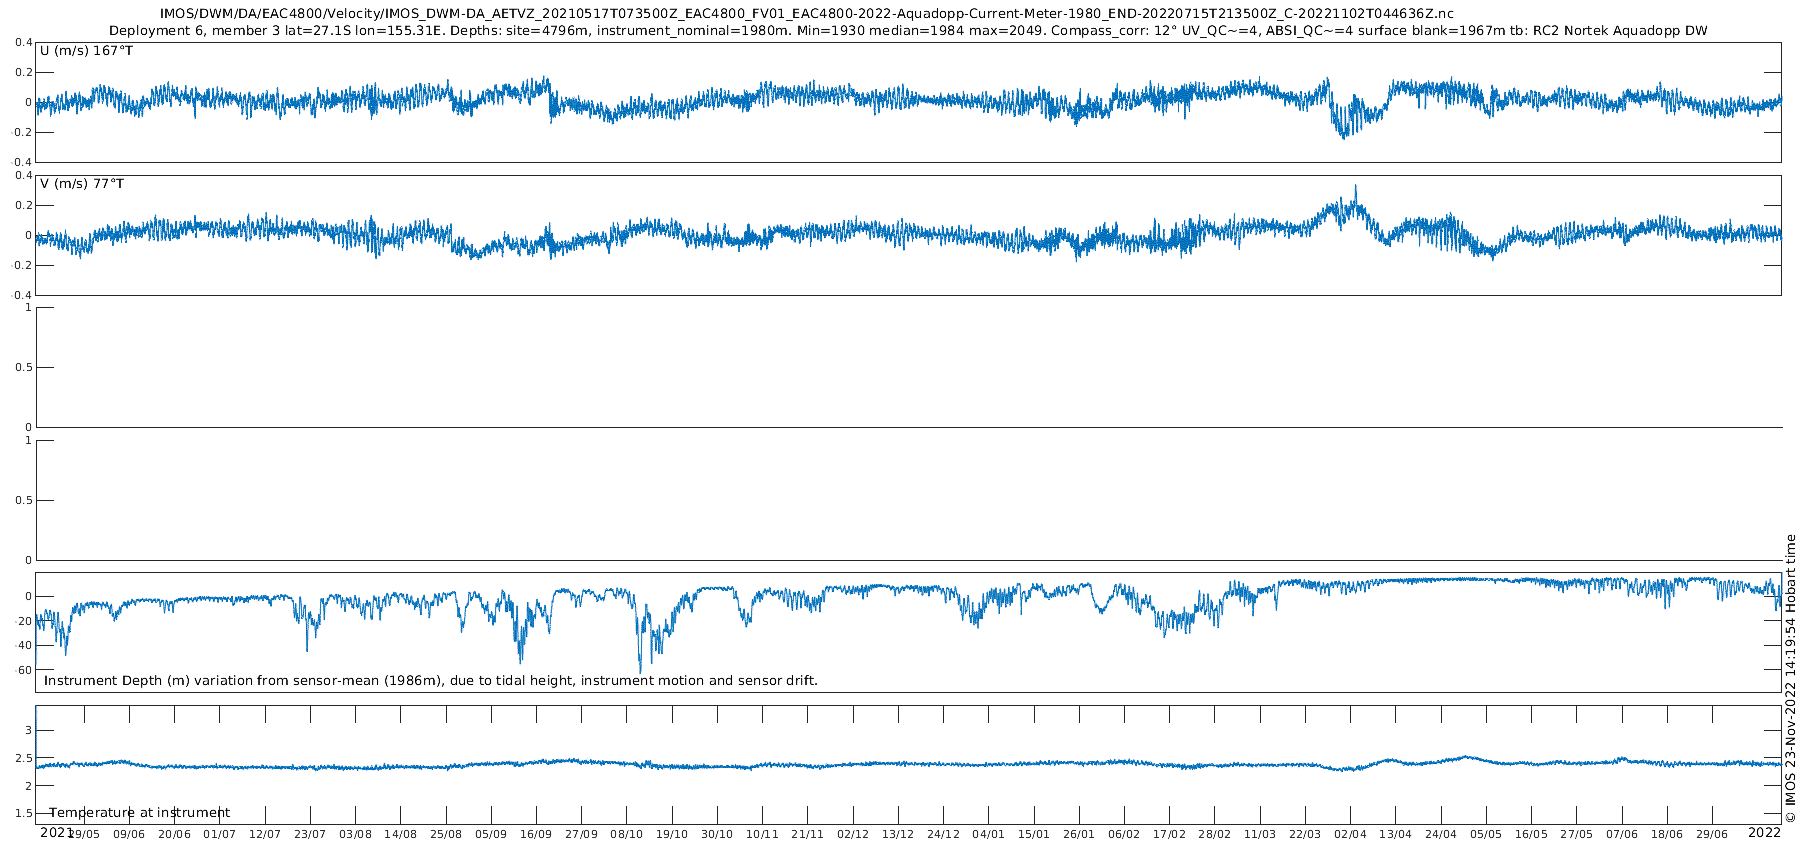Image resolution: width=1800 pixels, height=850 pixels.
Task: Click the 60 tick on depth axis
Action: pos(25,670)
